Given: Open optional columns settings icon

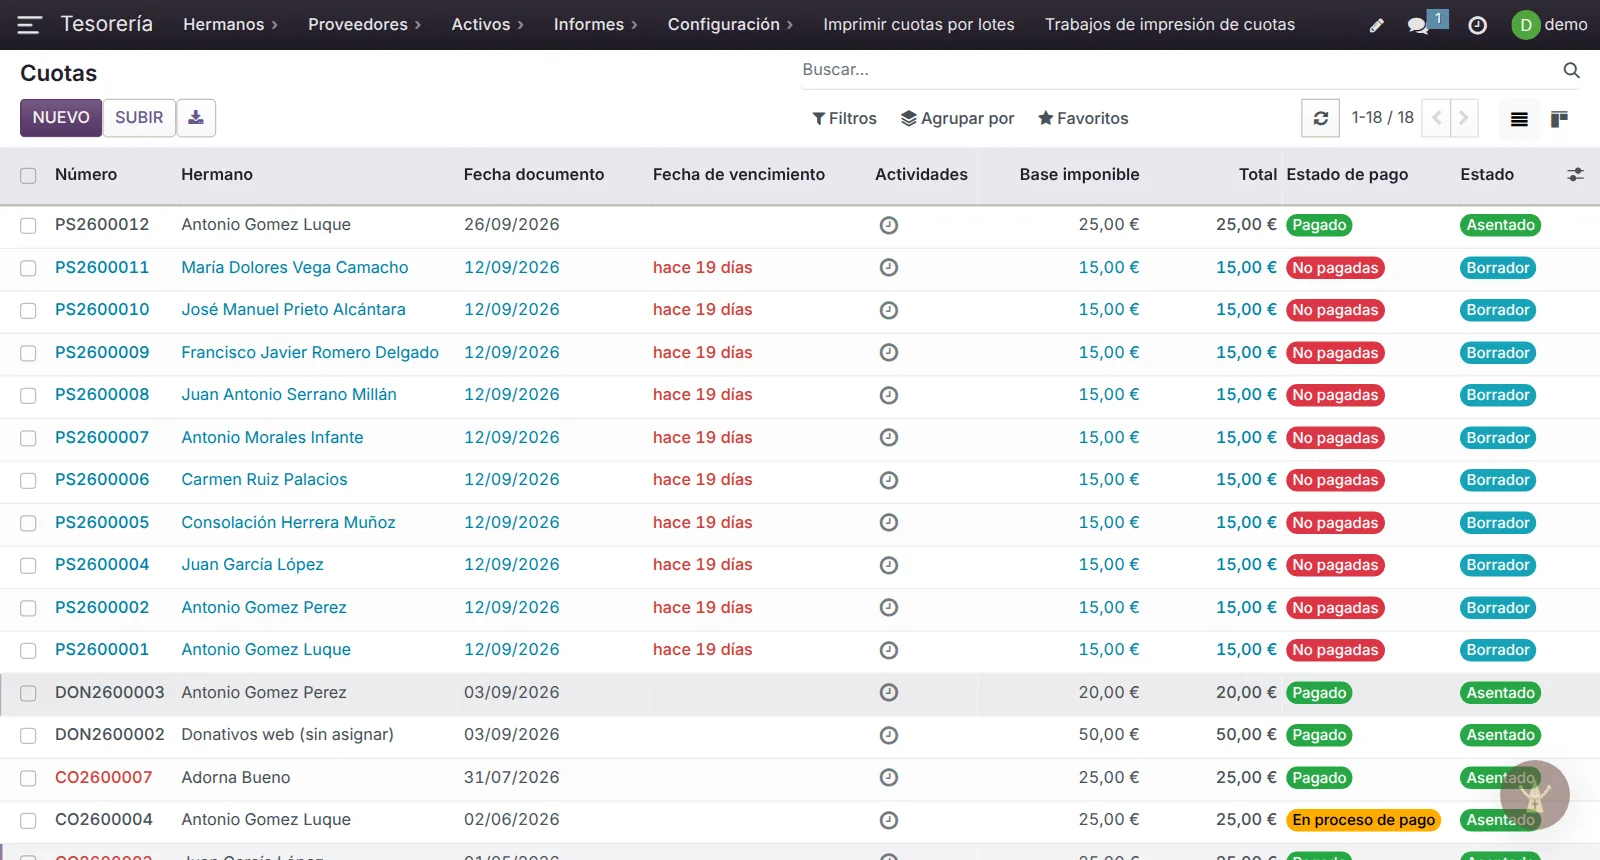Looking at the screenshot, I should coord(1575,174).
